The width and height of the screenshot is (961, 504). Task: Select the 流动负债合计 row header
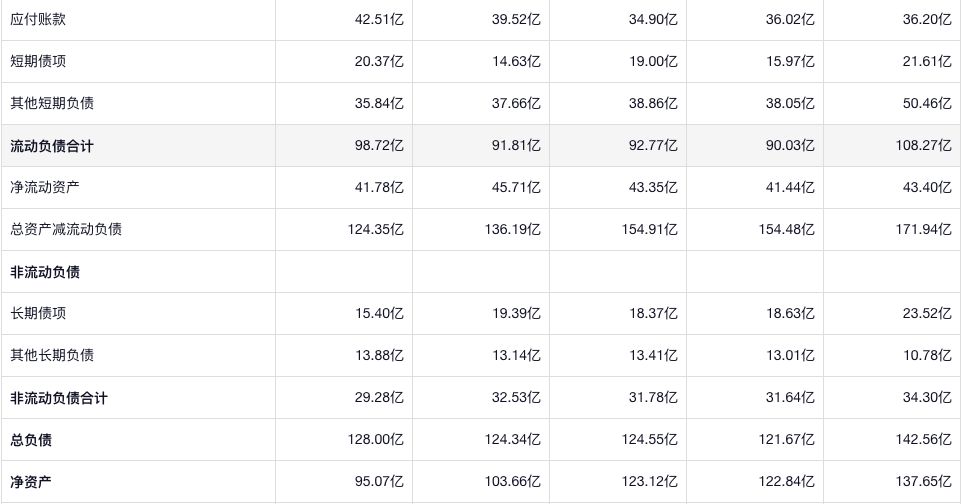click(52, 146)
